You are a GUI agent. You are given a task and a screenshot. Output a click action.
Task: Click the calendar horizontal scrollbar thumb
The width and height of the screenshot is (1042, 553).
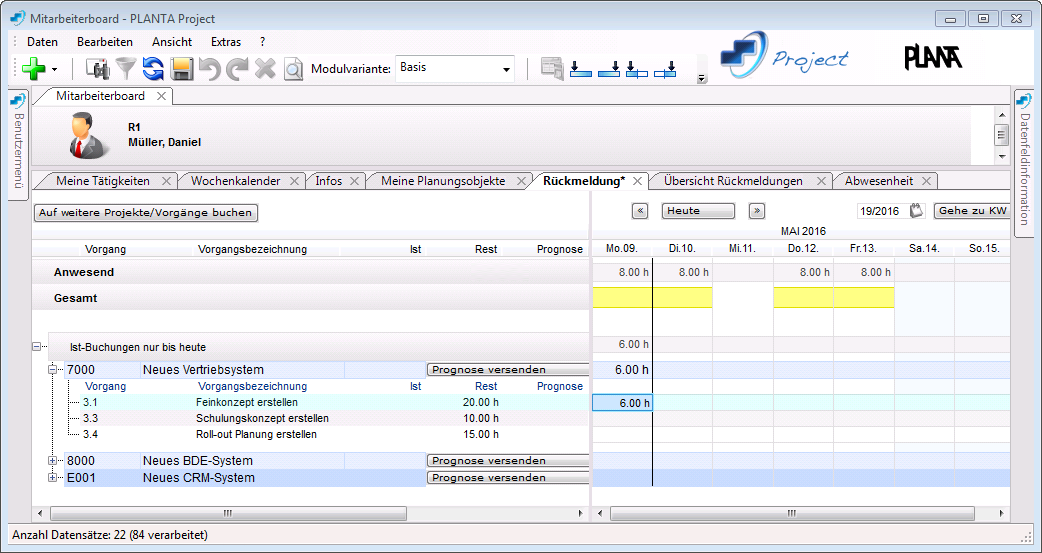point(792,514)
